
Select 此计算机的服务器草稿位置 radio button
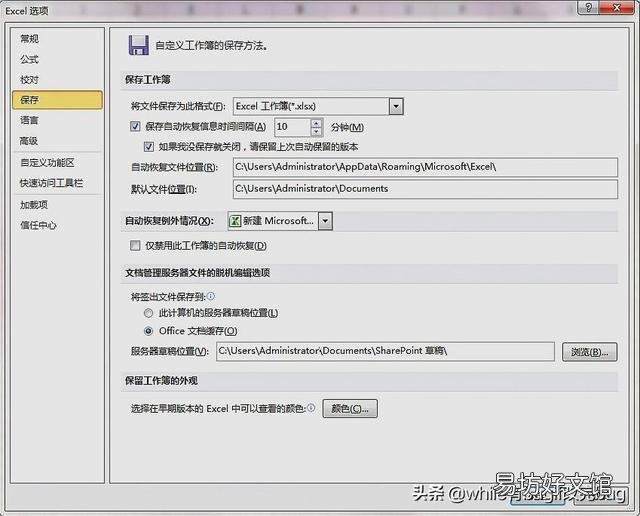149,313
